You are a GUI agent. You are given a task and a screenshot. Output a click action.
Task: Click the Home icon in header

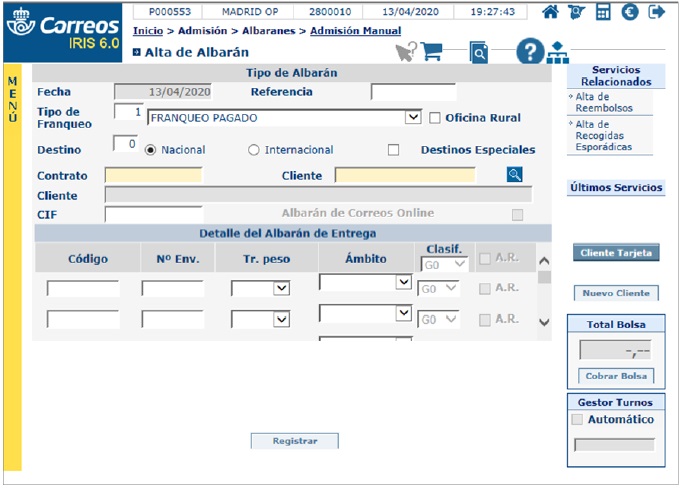pyautogui.click(x=550, y=13)
